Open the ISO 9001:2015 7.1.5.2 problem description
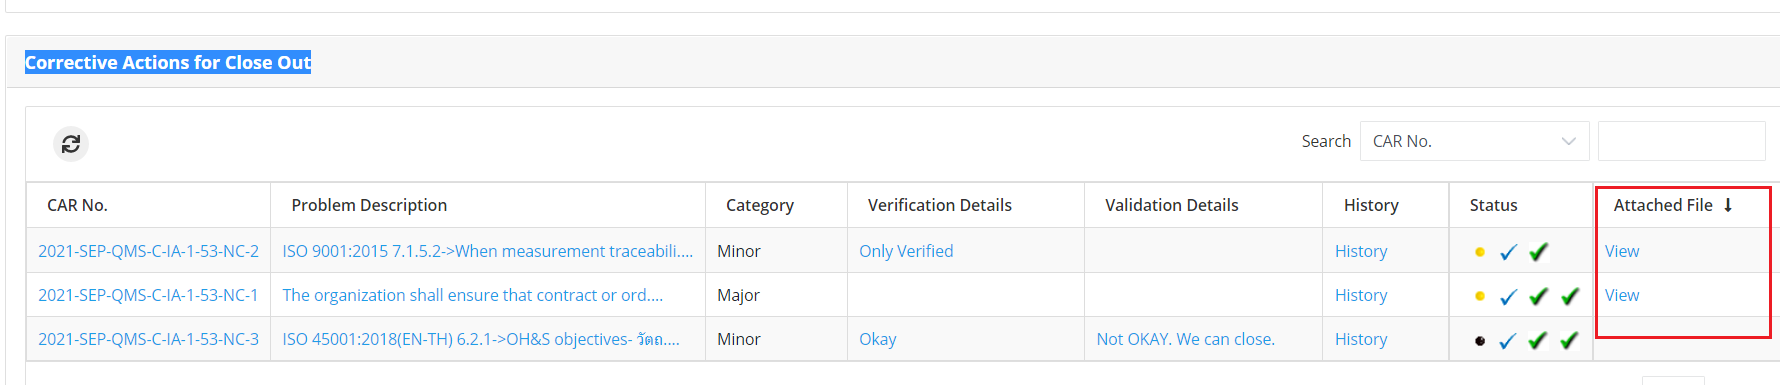The image size is (1780, 385). click(488, 251)
